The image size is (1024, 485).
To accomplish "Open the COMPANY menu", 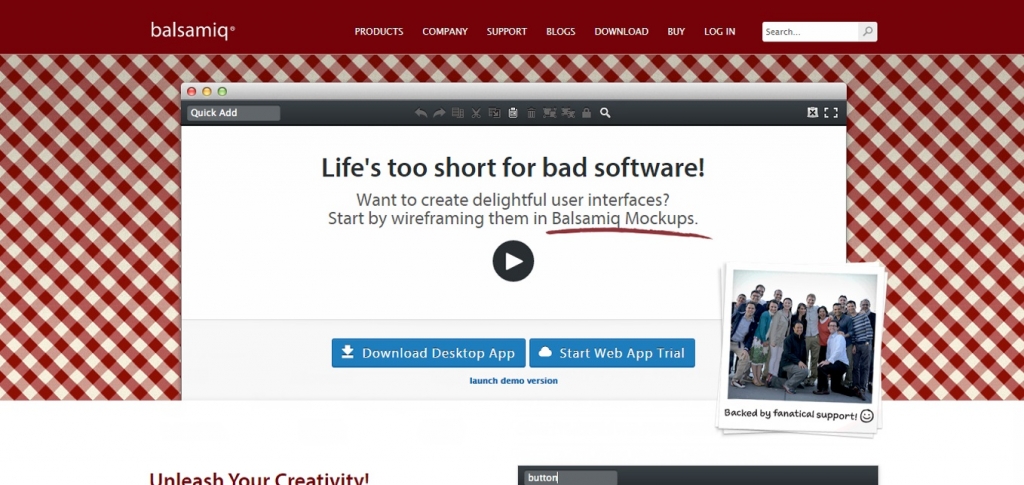I will pyautogui.click(x=445, y=32).
